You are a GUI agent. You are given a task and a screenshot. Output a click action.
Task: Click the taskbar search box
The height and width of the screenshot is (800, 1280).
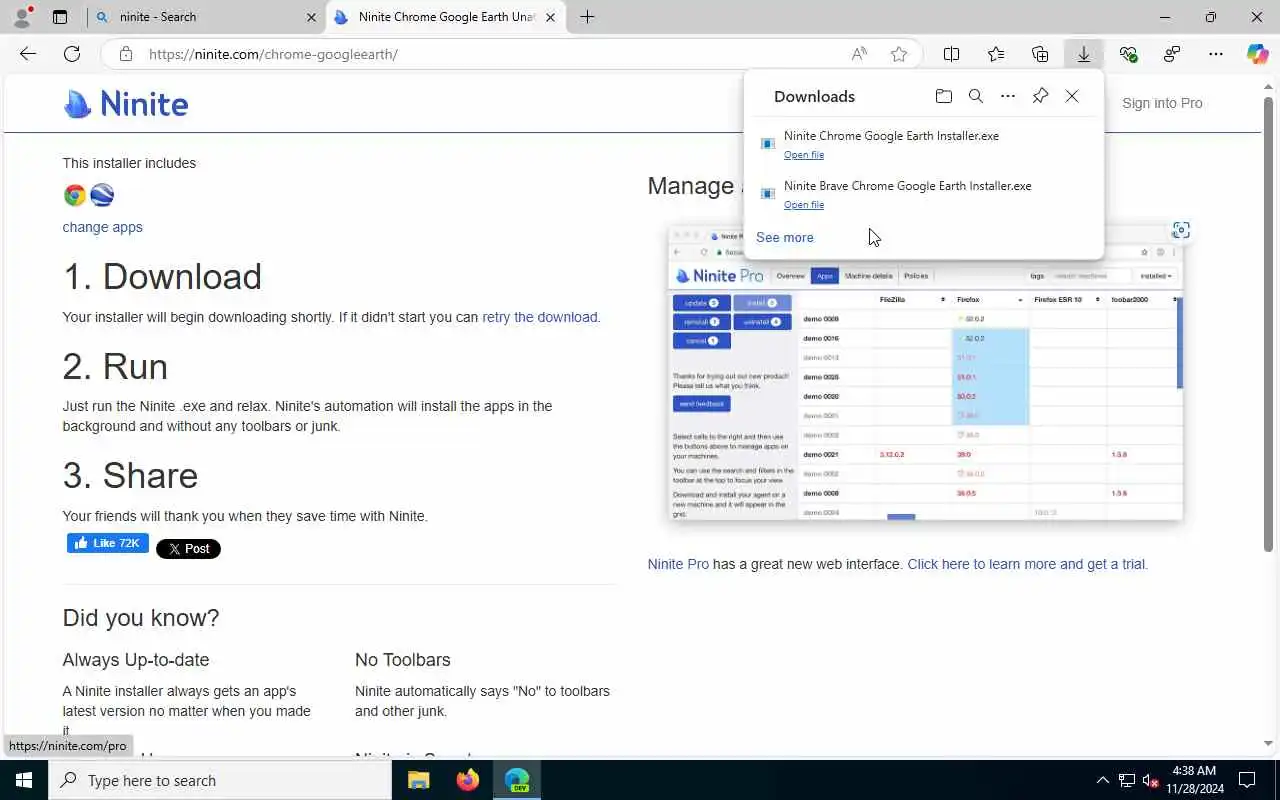tap(220, 780)
